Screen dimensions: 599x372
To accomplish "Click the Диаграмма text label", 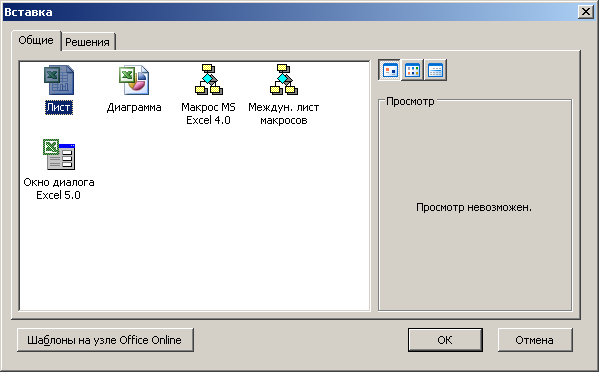I will pos(134,107).
